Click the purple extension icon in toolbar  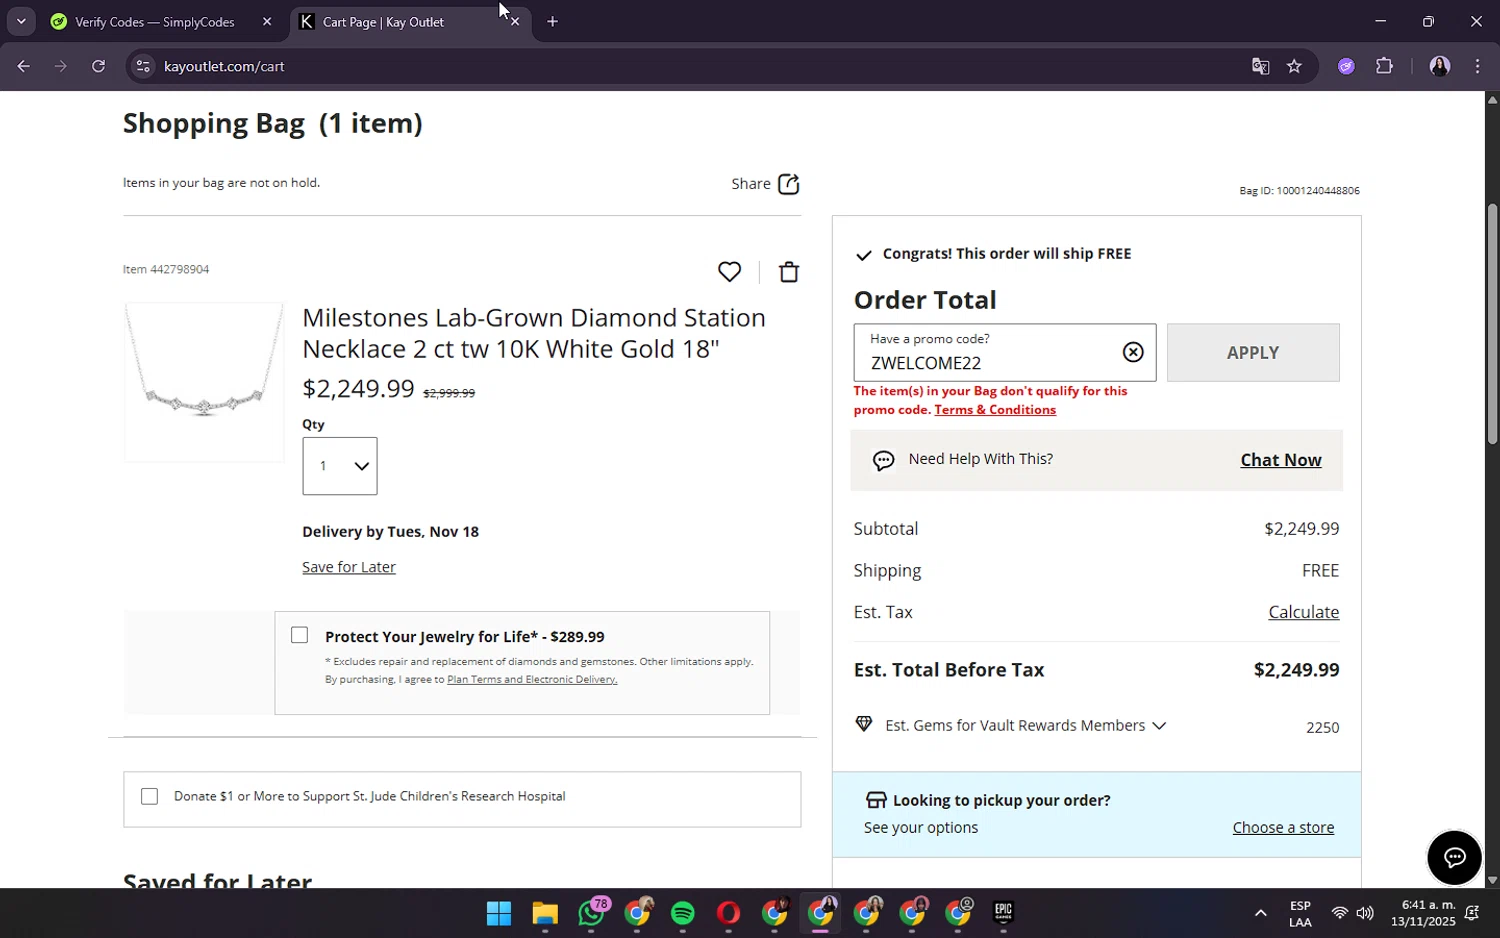click(1346, 66)
